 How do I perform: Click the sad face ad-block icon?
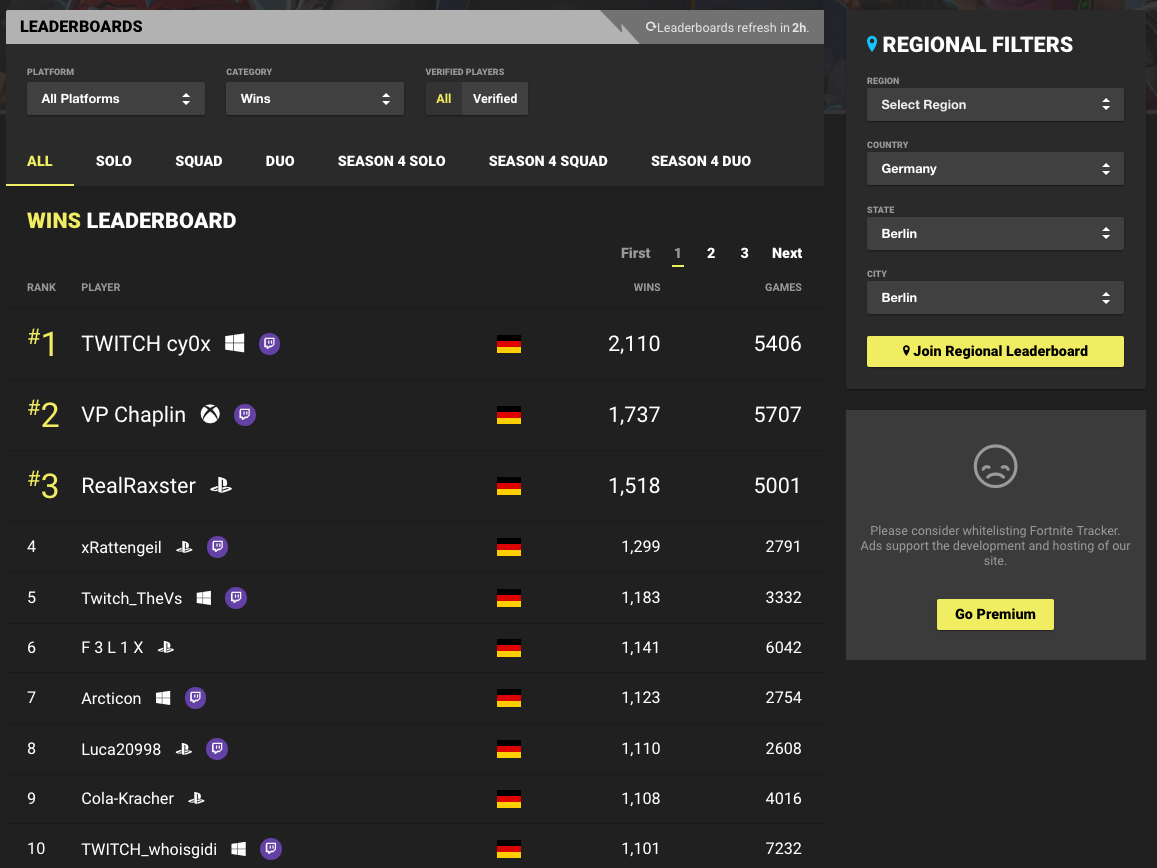tap(995, 466)
